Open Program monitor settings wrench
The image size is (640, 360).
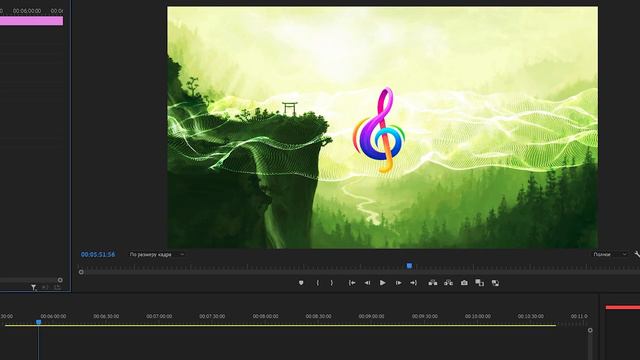[x=637, y=254]
